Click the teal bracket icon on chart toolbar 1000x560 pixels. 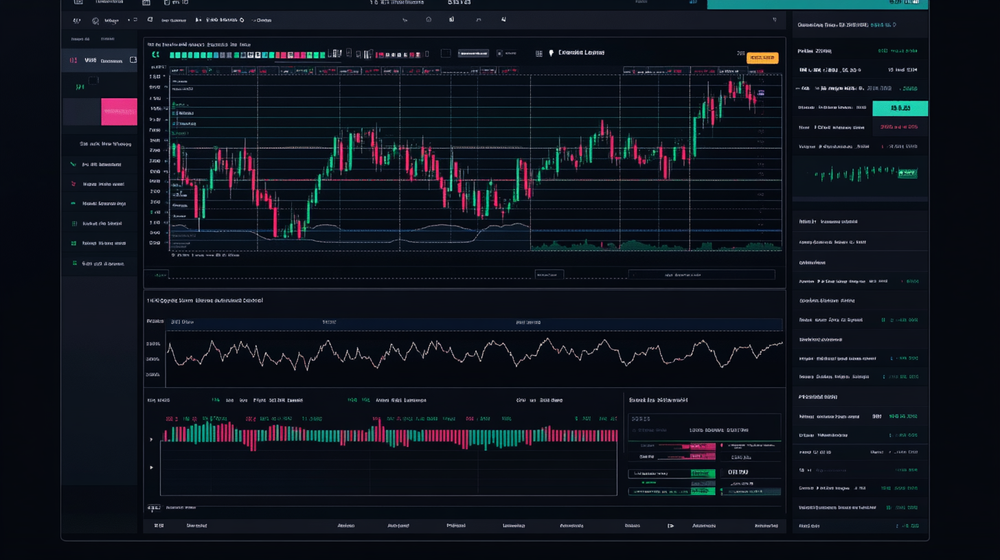(155, 56)
